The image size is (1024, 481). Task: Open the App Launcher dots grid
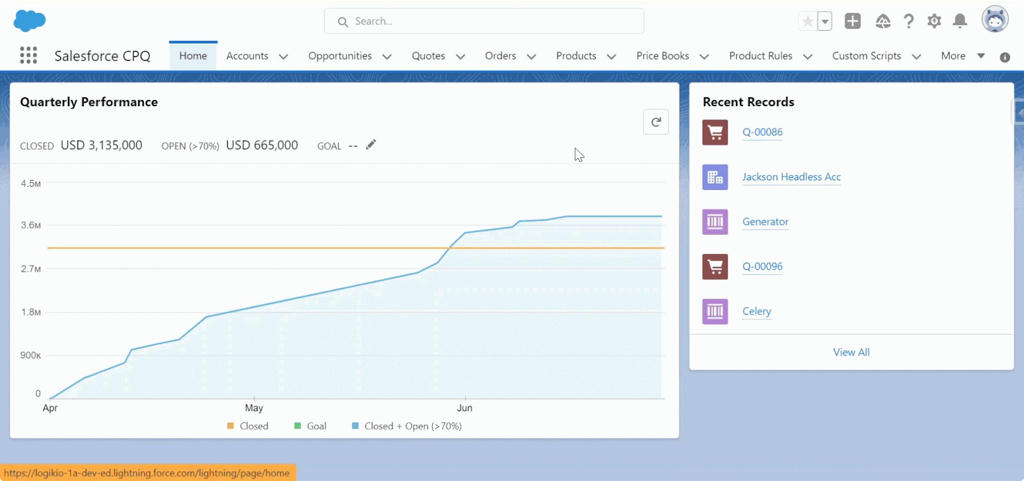coord(28,55)
